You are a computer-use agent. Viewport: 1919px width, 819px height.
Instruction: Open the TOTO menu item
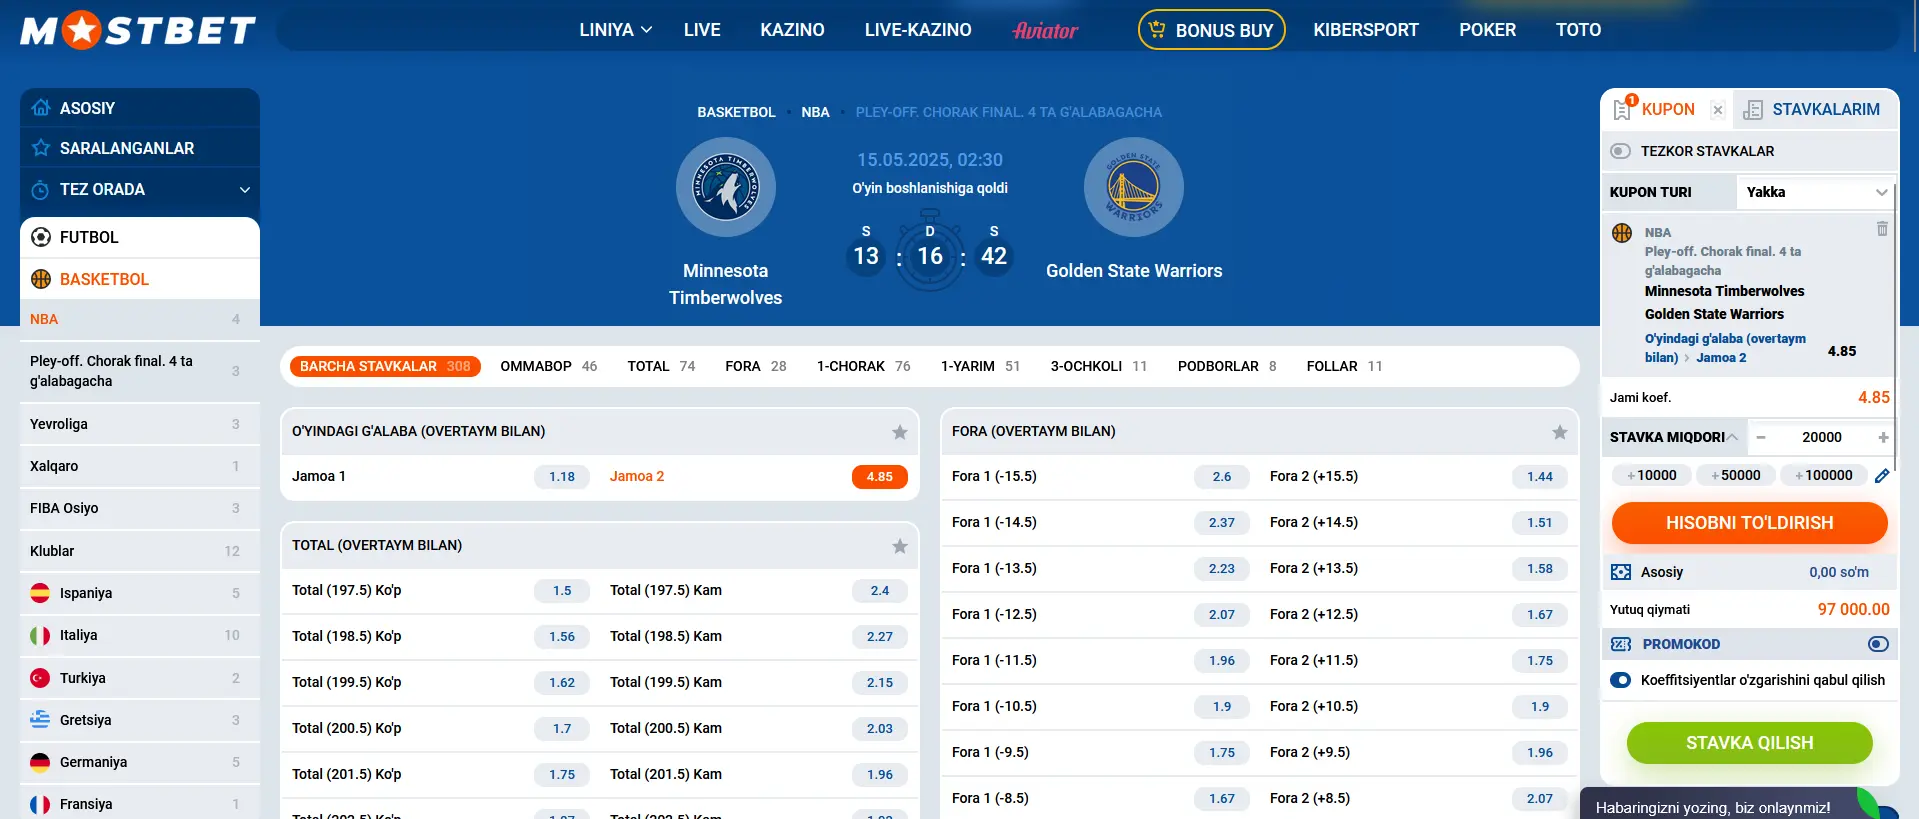click(x=1578, y=30)
